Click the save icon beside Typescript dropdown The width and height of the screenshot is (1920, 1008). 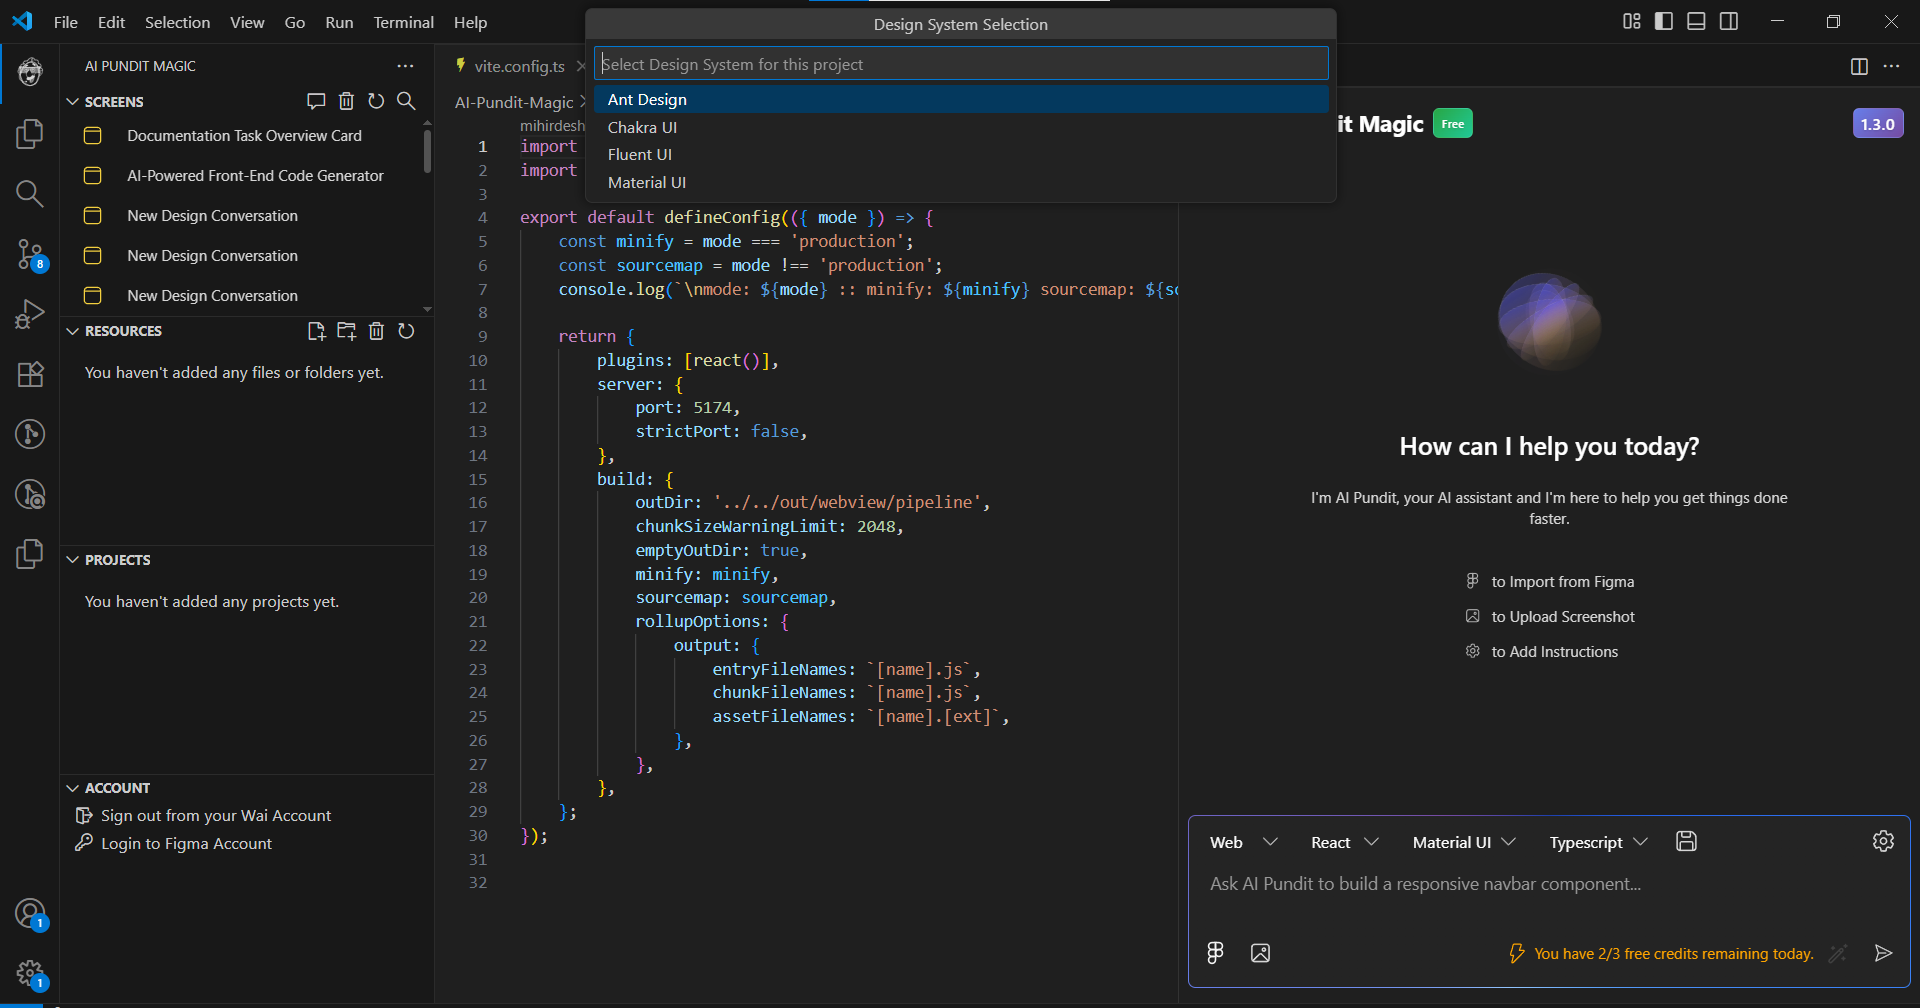click(1686, 842)
